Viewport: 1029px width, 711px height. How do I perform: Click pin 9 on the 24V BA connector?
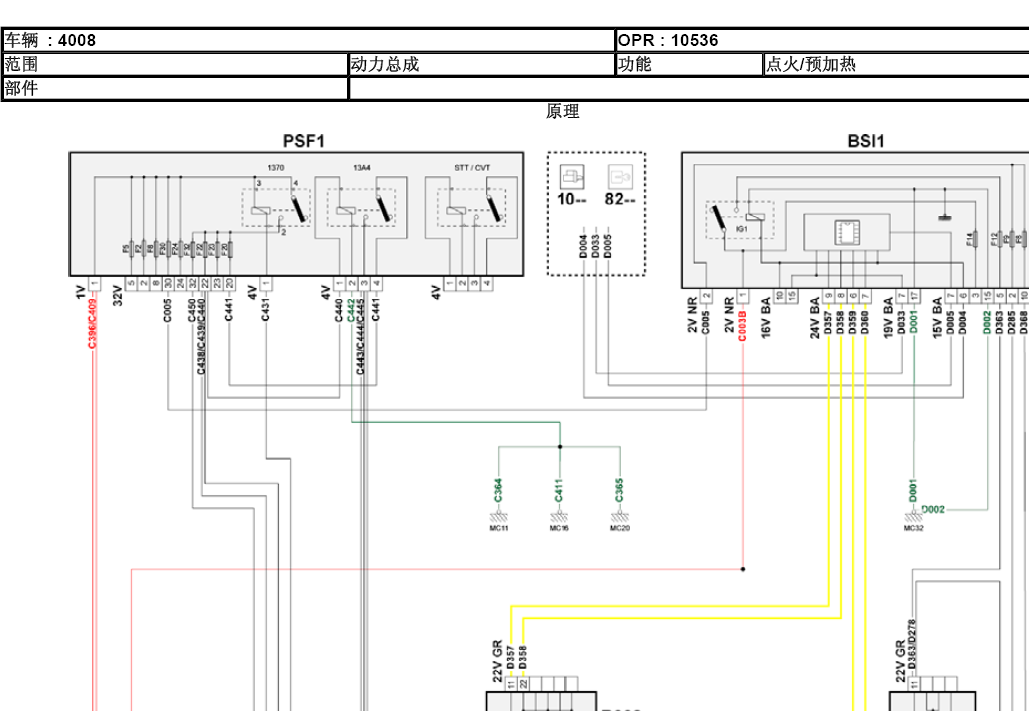(x=829, y=296)
